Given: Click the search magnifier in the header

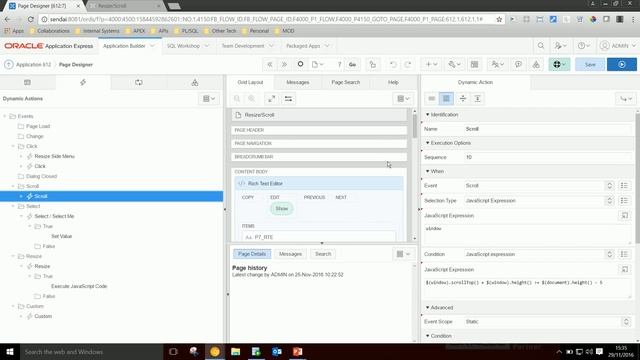Looking at the screenshot, I should (x=541, y=46).
